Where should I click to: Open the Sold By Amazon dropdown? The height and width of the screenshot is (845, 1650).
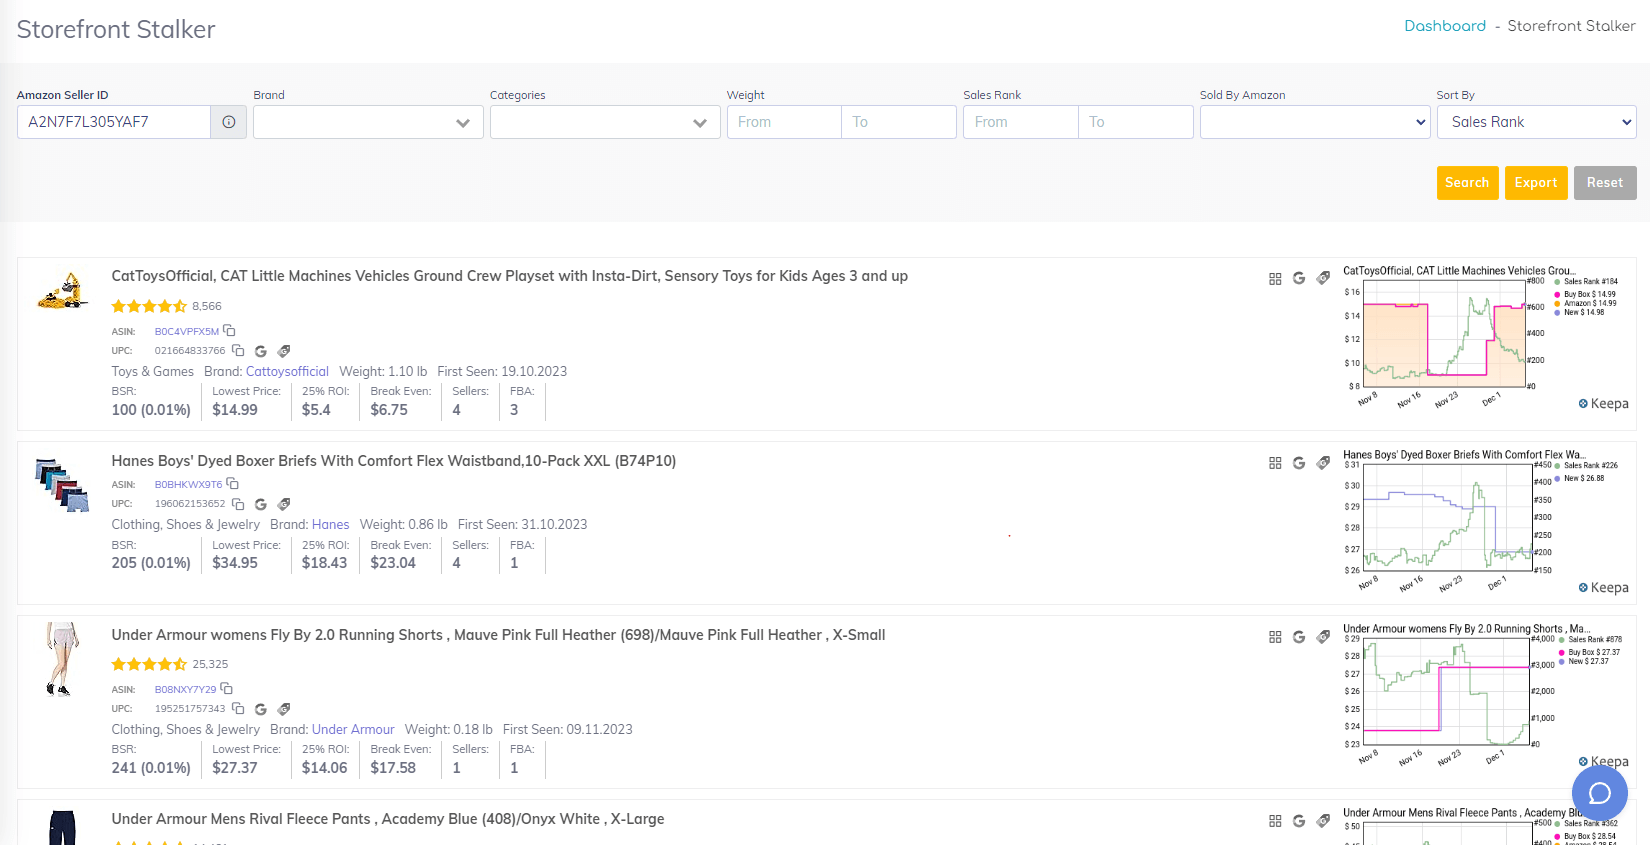click(1315, 122)
